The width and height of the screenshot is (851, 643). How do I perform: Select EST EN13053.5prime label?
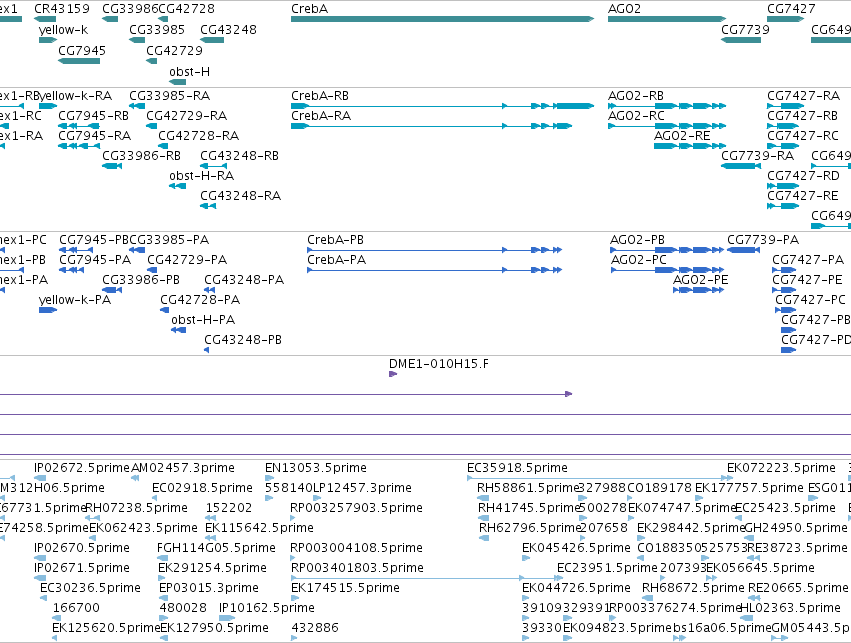316,468
